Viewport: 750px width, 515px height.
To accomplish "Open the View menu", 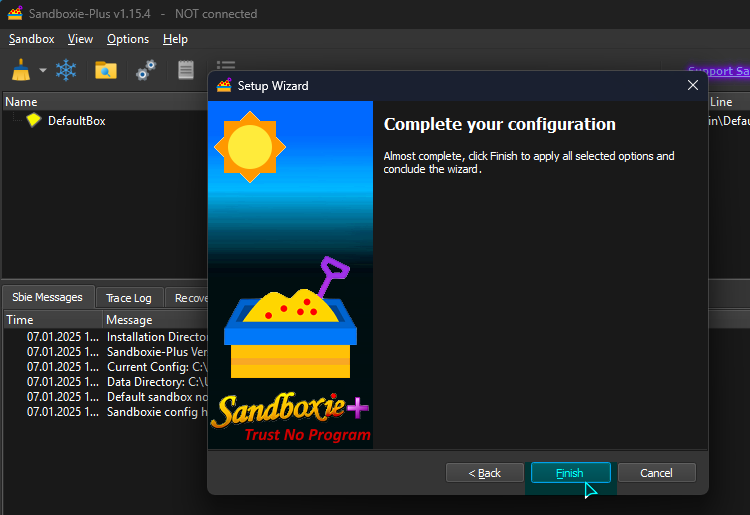I will click(x=80, y=39).
